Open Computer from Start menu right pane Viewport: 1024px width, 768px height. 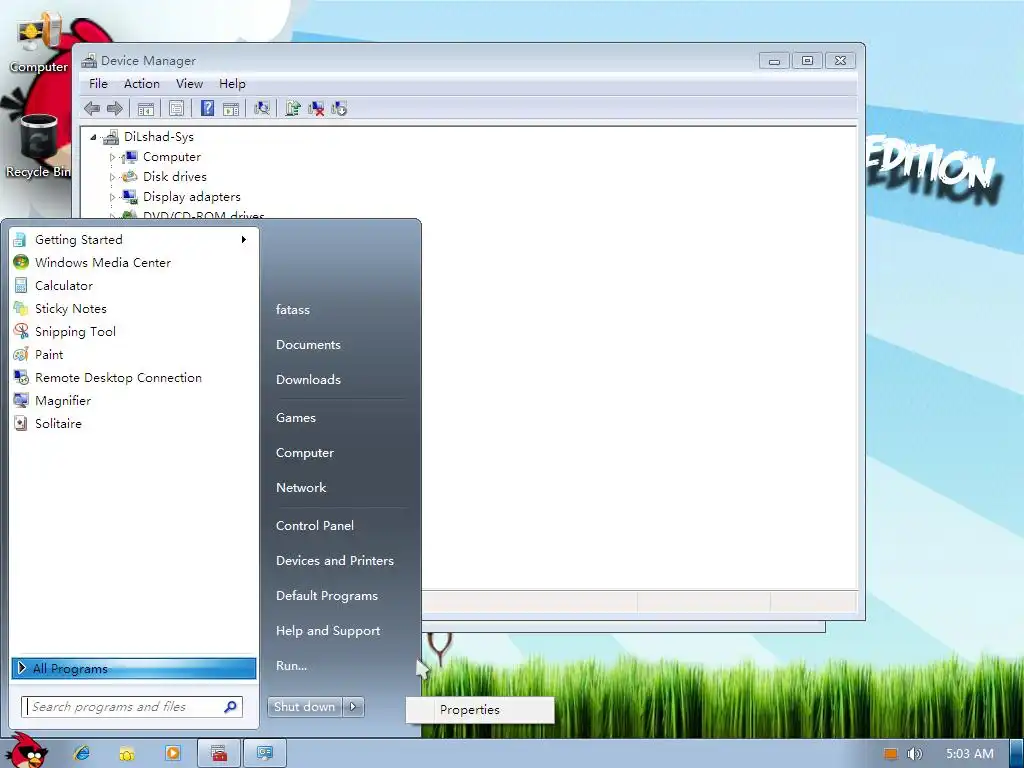click(x=304, y=453)
